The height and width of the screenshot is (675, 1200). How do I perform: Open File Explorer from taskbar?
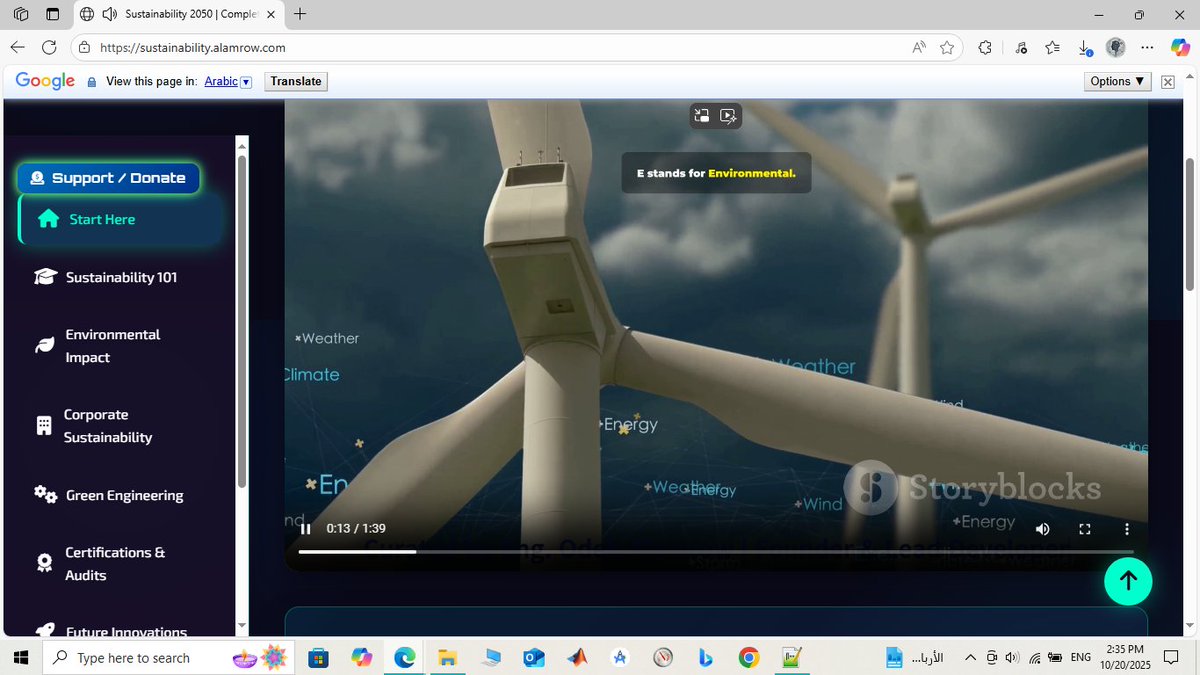tap(447, 657)
